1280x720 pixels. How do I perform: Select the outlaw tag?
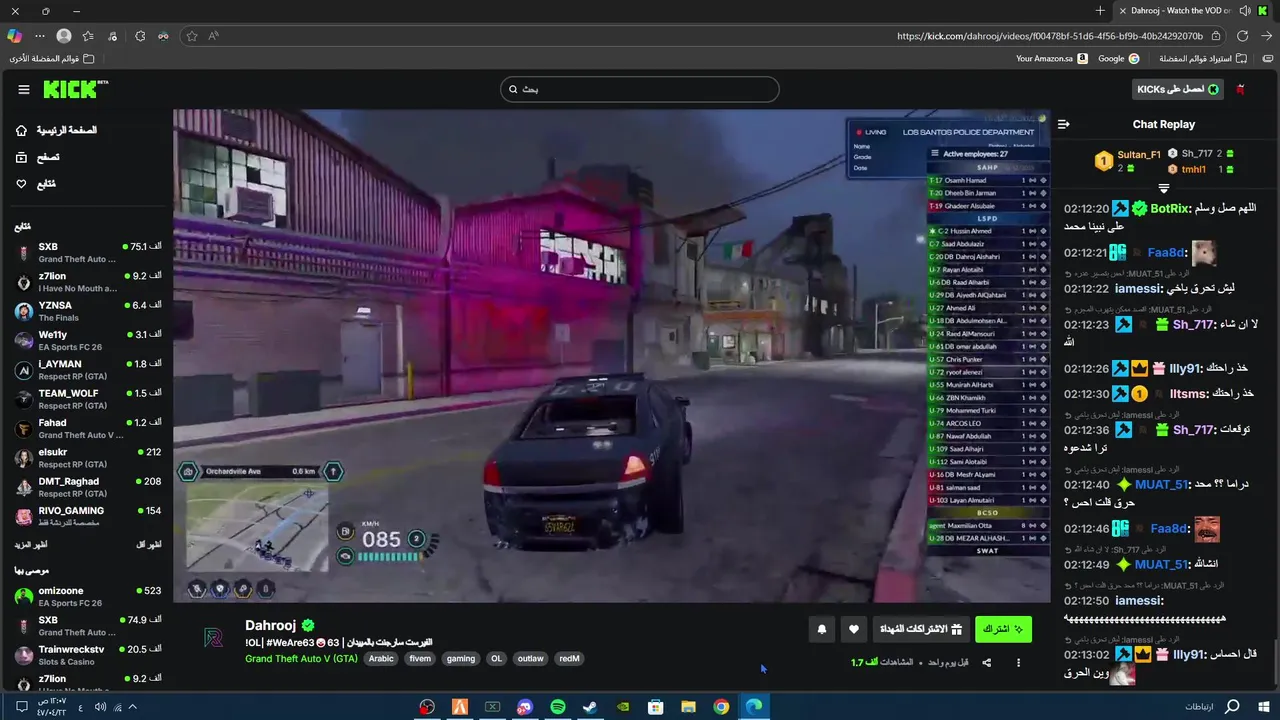(531, 659)
